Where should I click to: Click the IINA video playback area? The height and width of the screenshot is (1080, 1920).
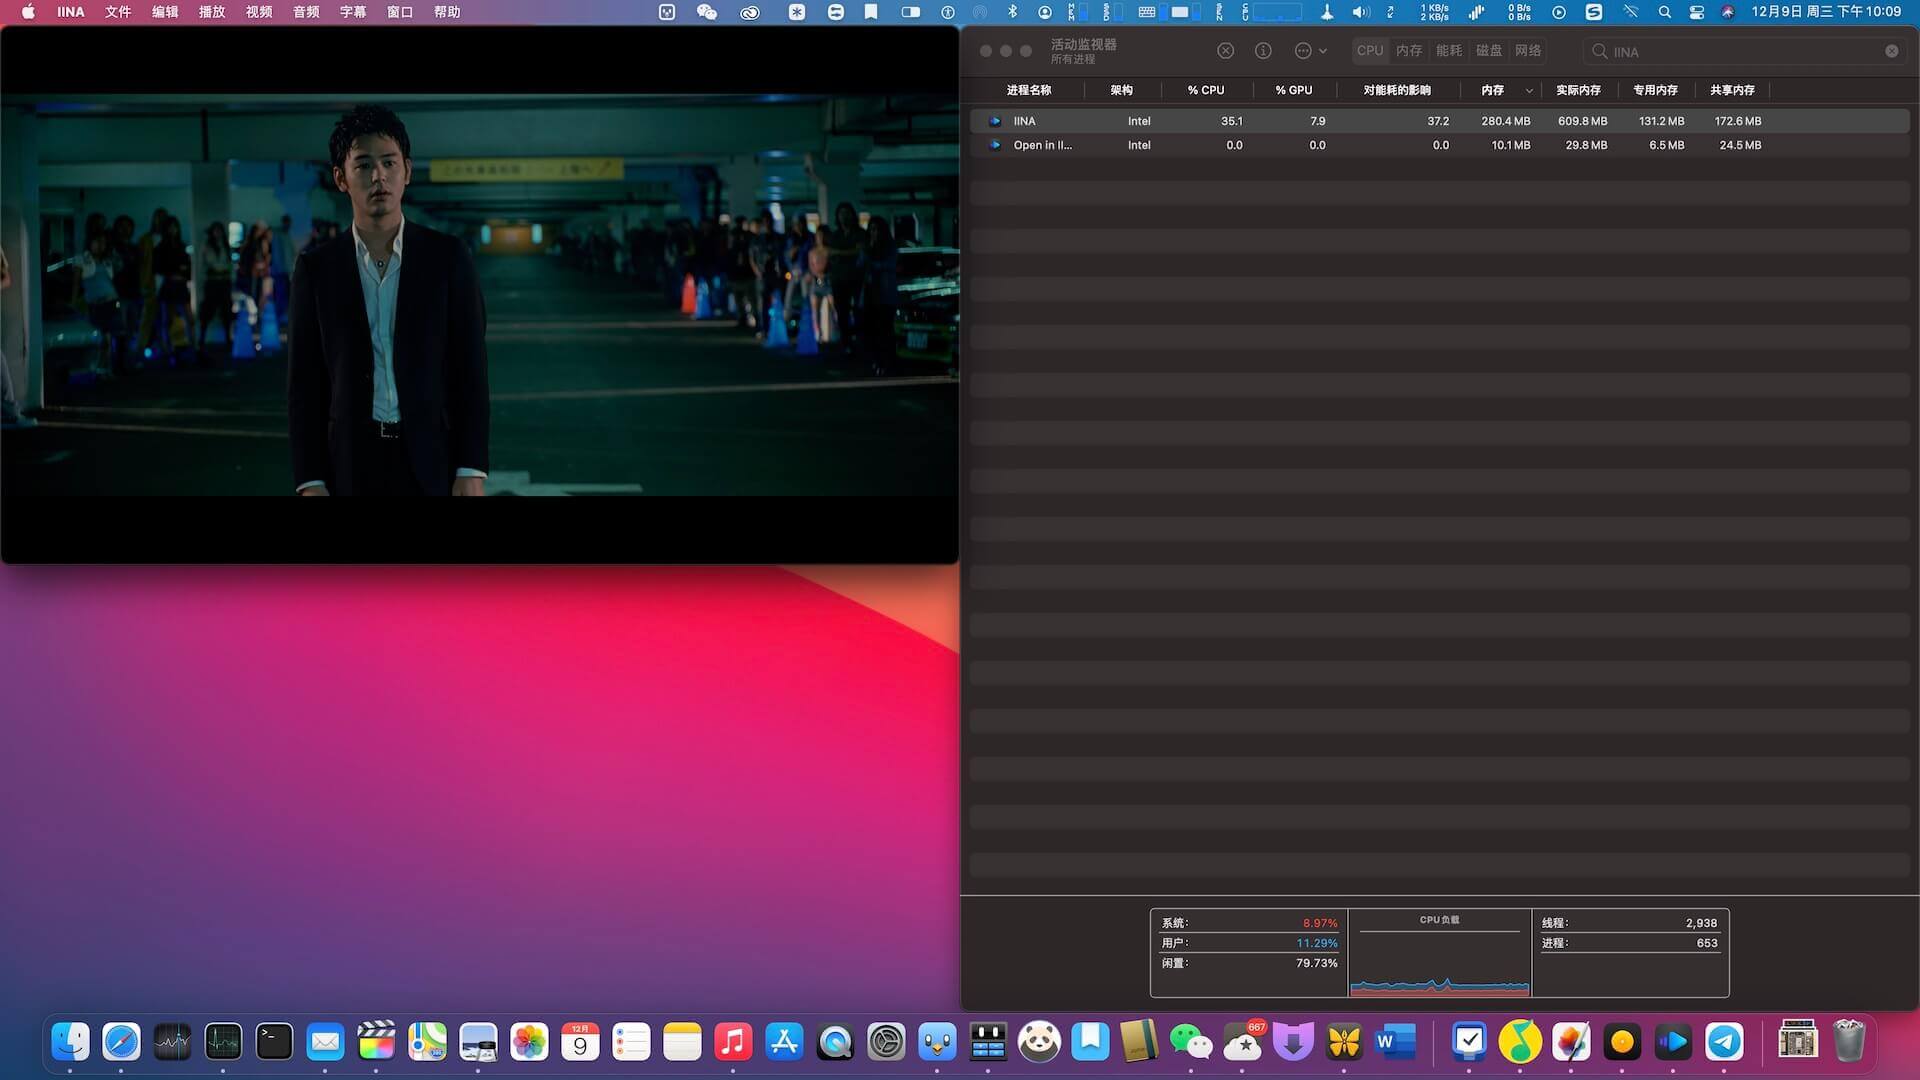(x=480, y=295)
